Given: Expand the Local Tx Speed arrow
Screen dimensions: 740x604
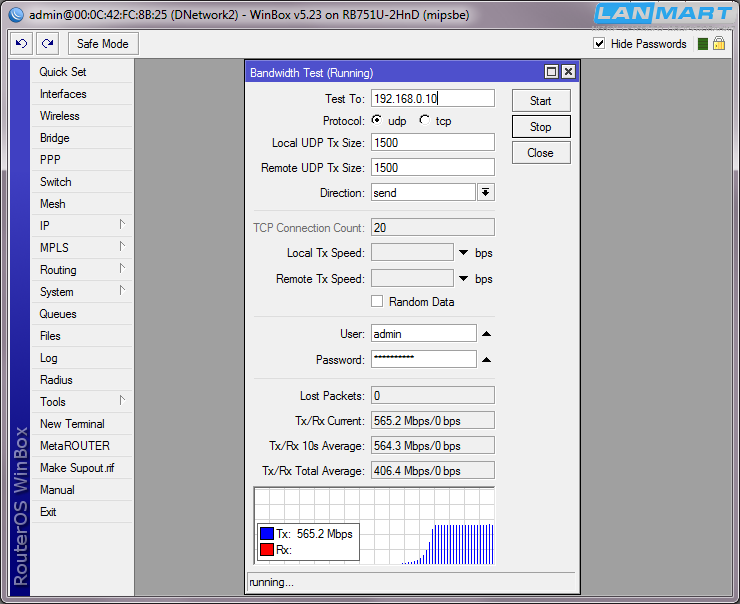Looking at the screenshot, I should point(463,253).
